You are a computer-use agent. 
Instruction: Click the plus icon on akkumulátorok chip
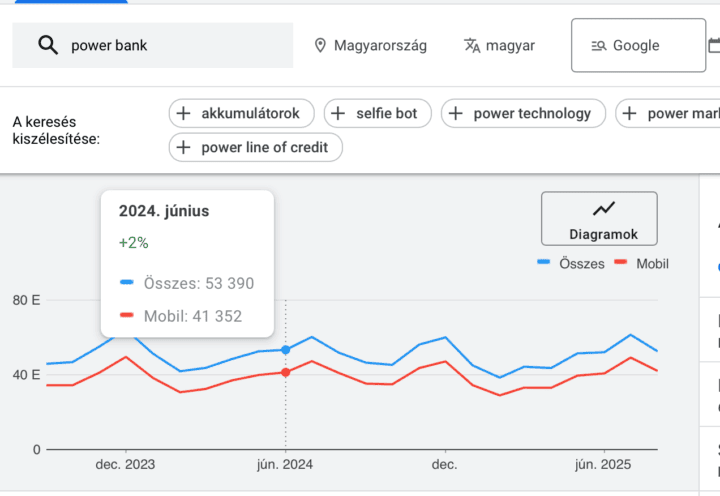point(183,113)
